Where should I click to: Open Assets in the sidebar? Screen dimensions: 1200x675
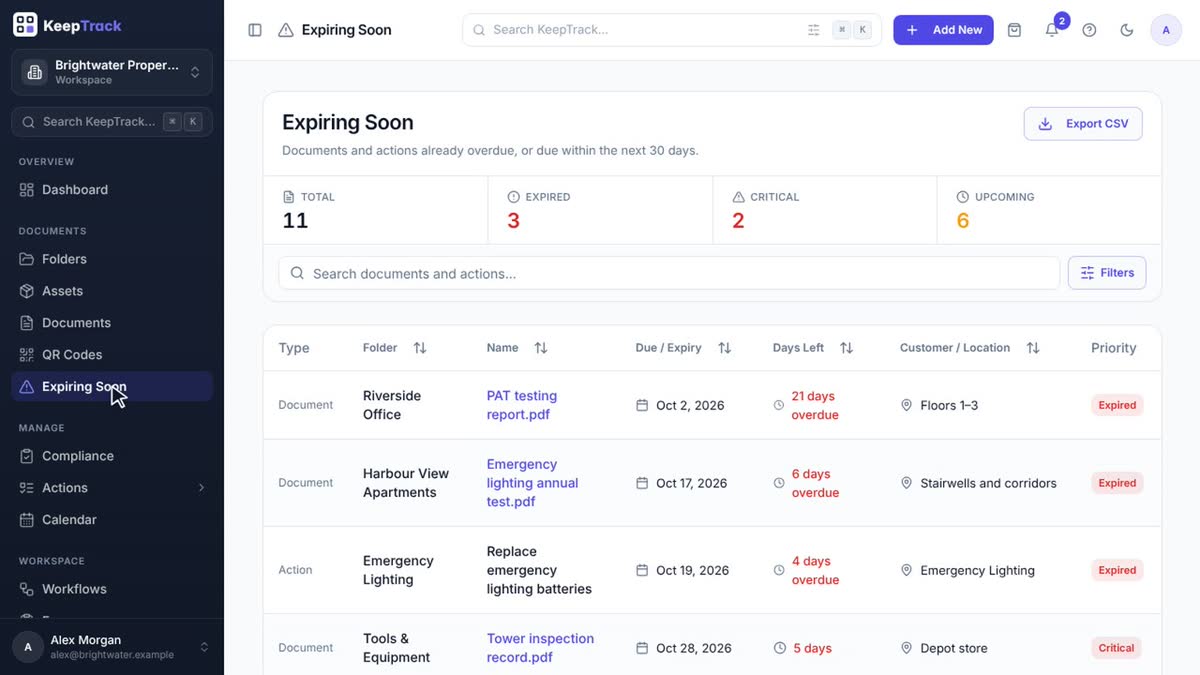(112, 291)
